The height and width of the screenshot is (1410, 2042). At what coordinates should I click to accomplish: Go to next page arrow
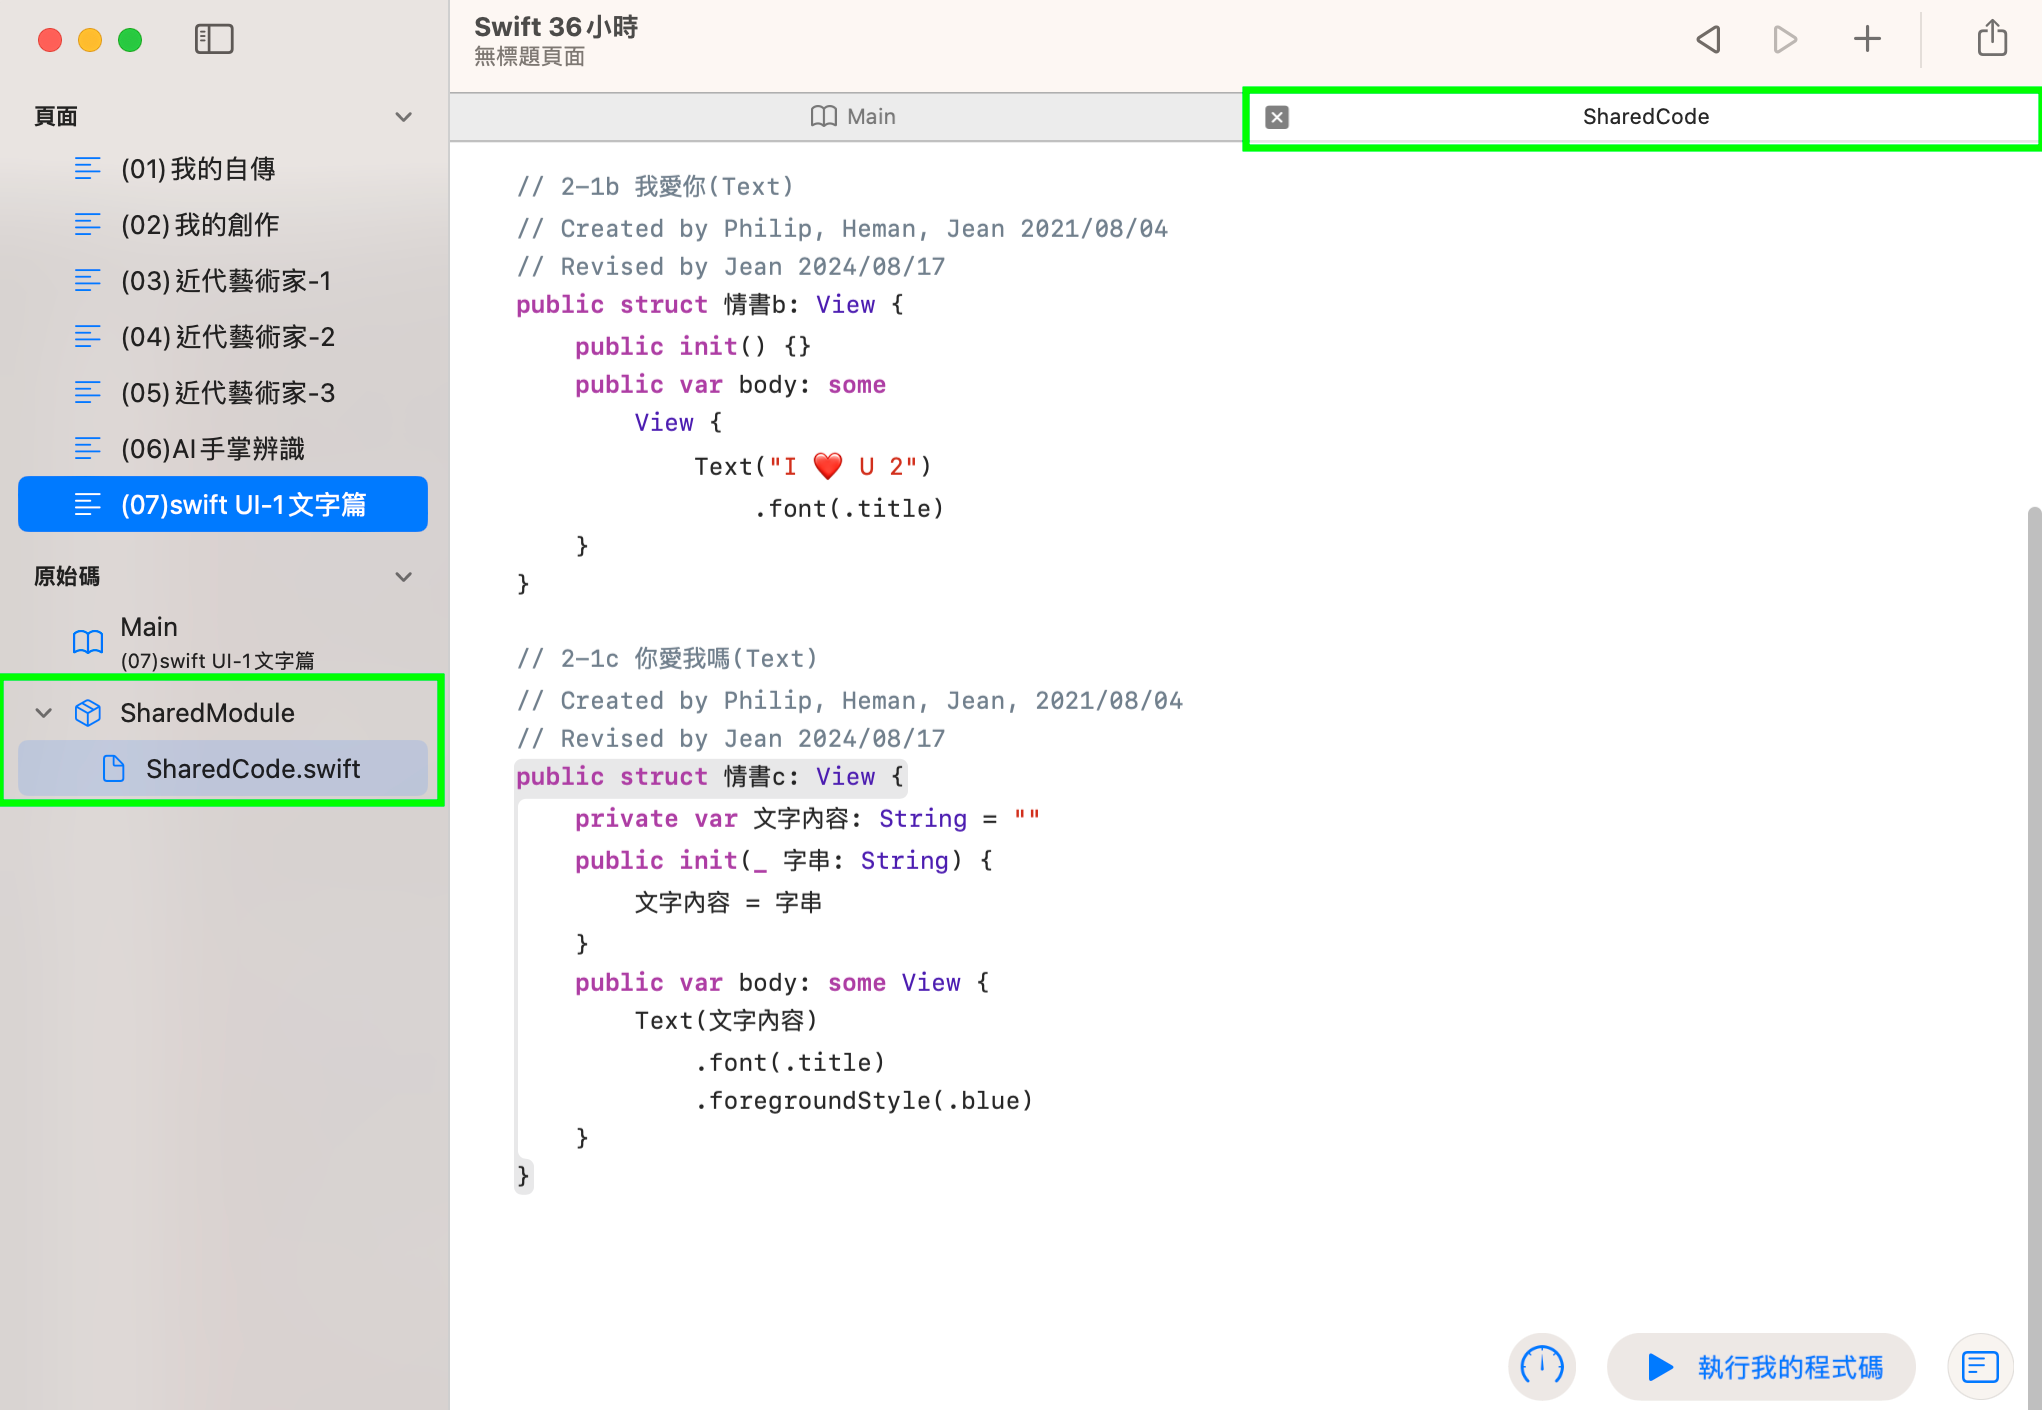coord(1785,40)
